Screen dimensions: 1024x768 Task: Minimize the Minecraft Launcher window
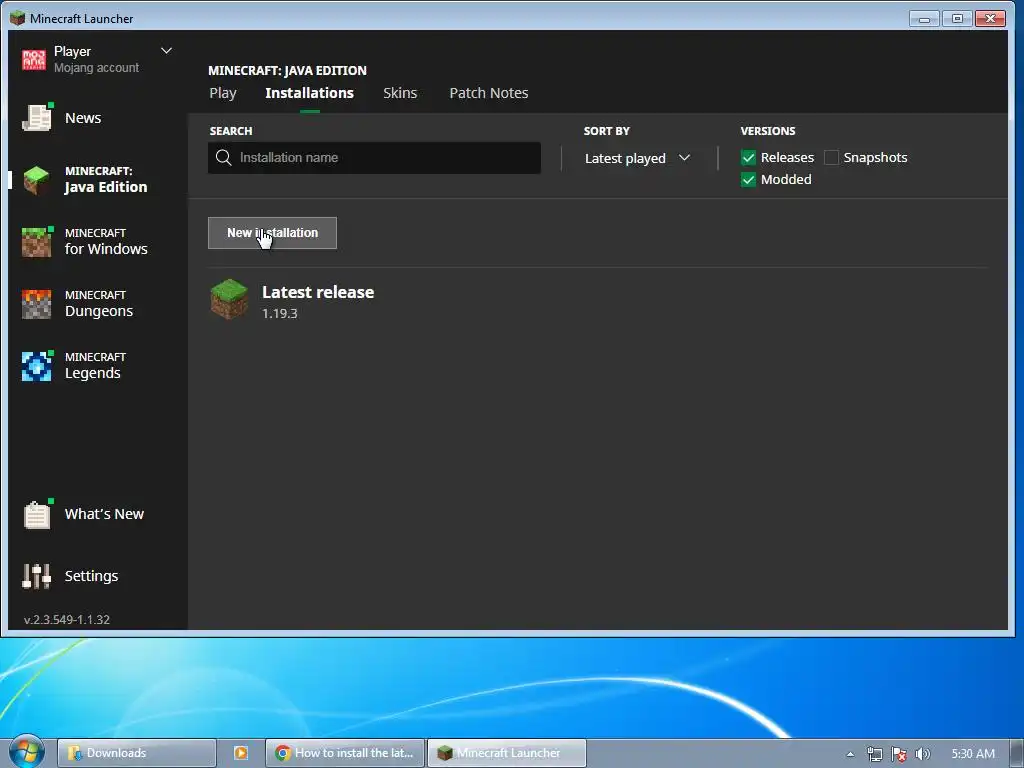[923, 18]
